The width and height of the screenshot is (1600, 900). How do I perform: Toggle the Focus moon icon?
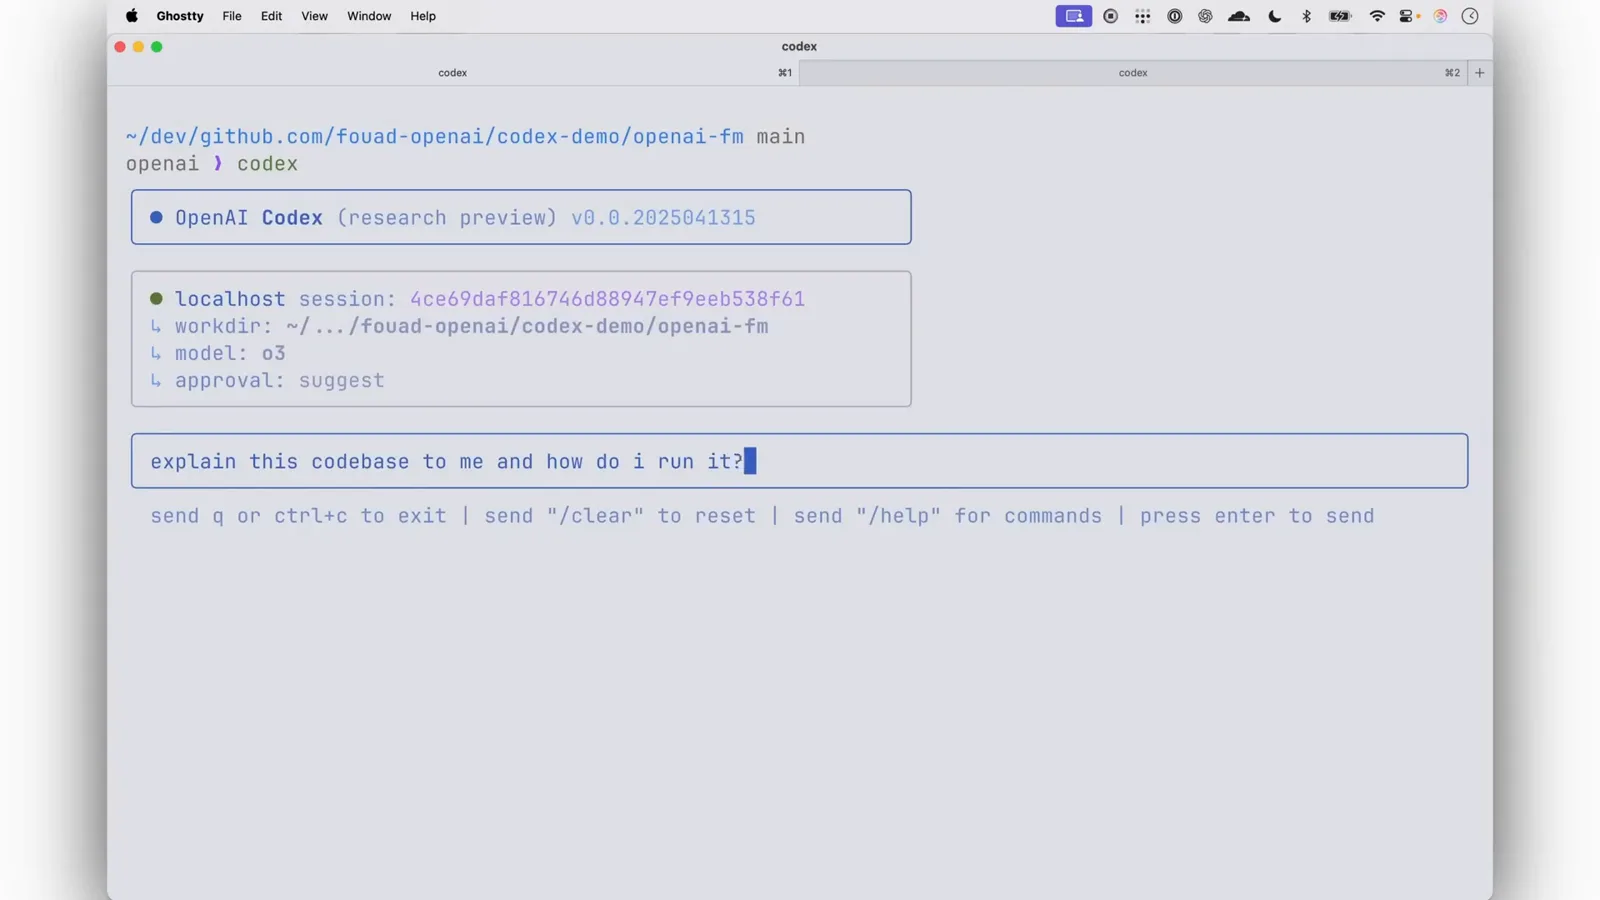click(1274, 16)
